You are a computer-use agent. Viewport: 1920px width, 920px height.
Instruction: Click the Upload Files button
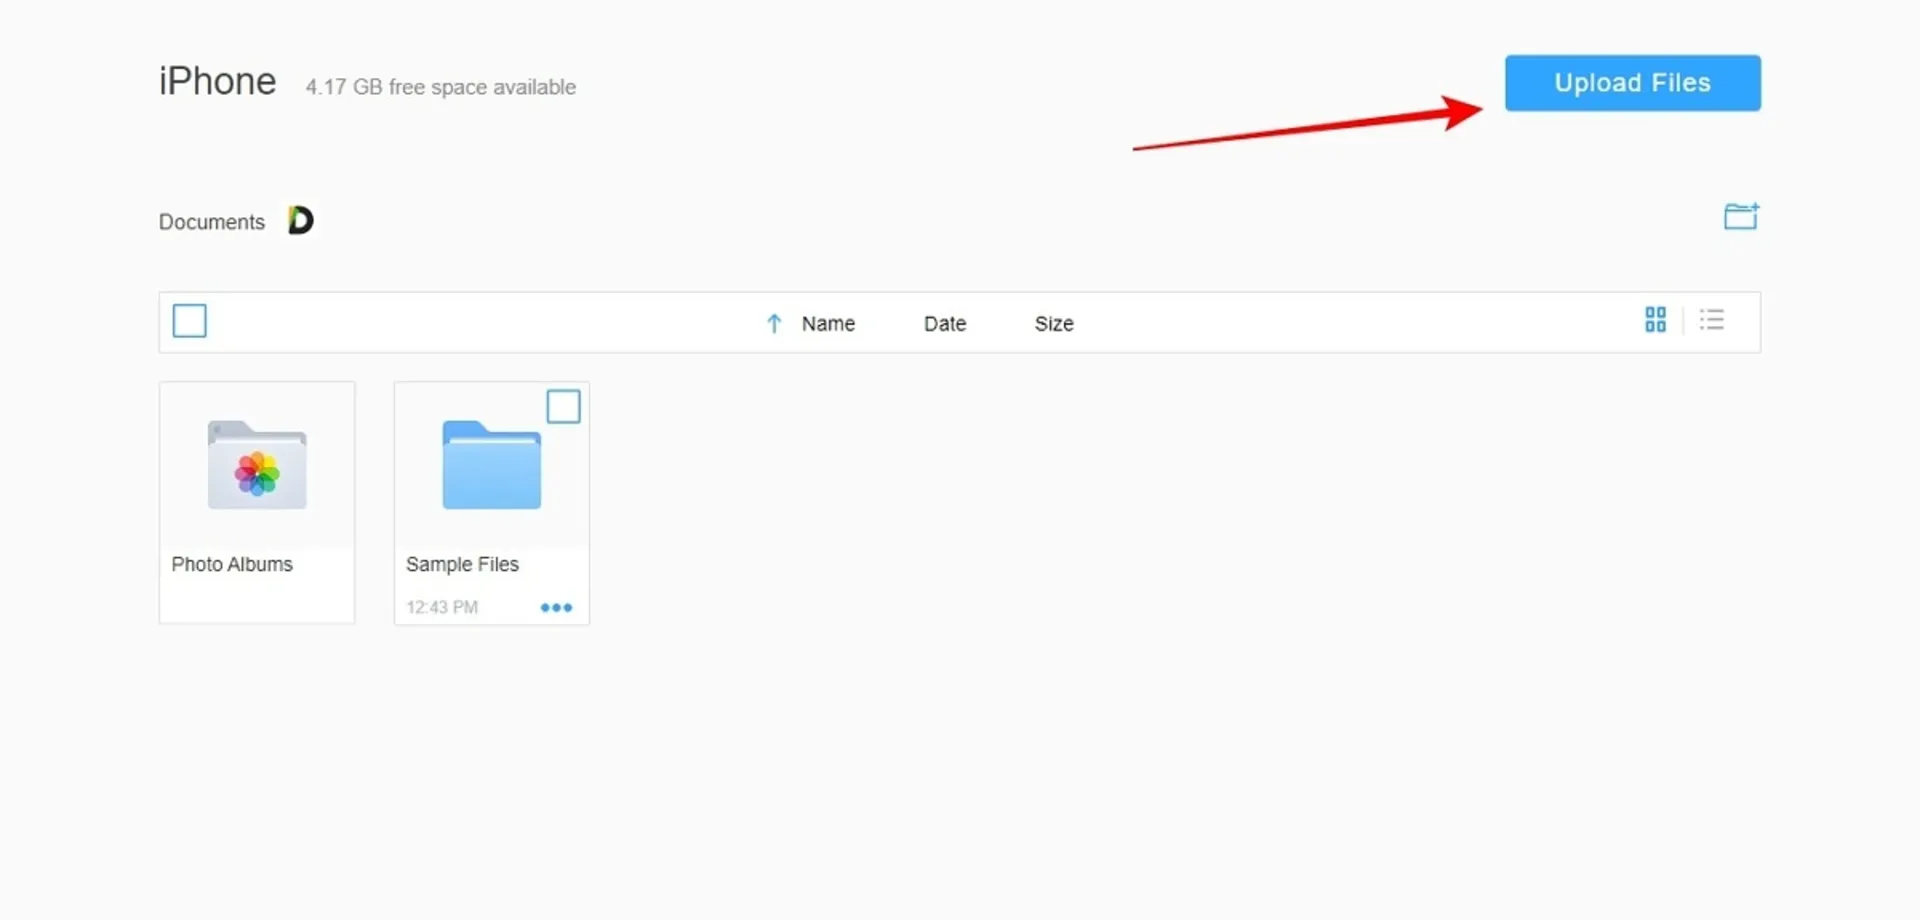[1632, 83]
